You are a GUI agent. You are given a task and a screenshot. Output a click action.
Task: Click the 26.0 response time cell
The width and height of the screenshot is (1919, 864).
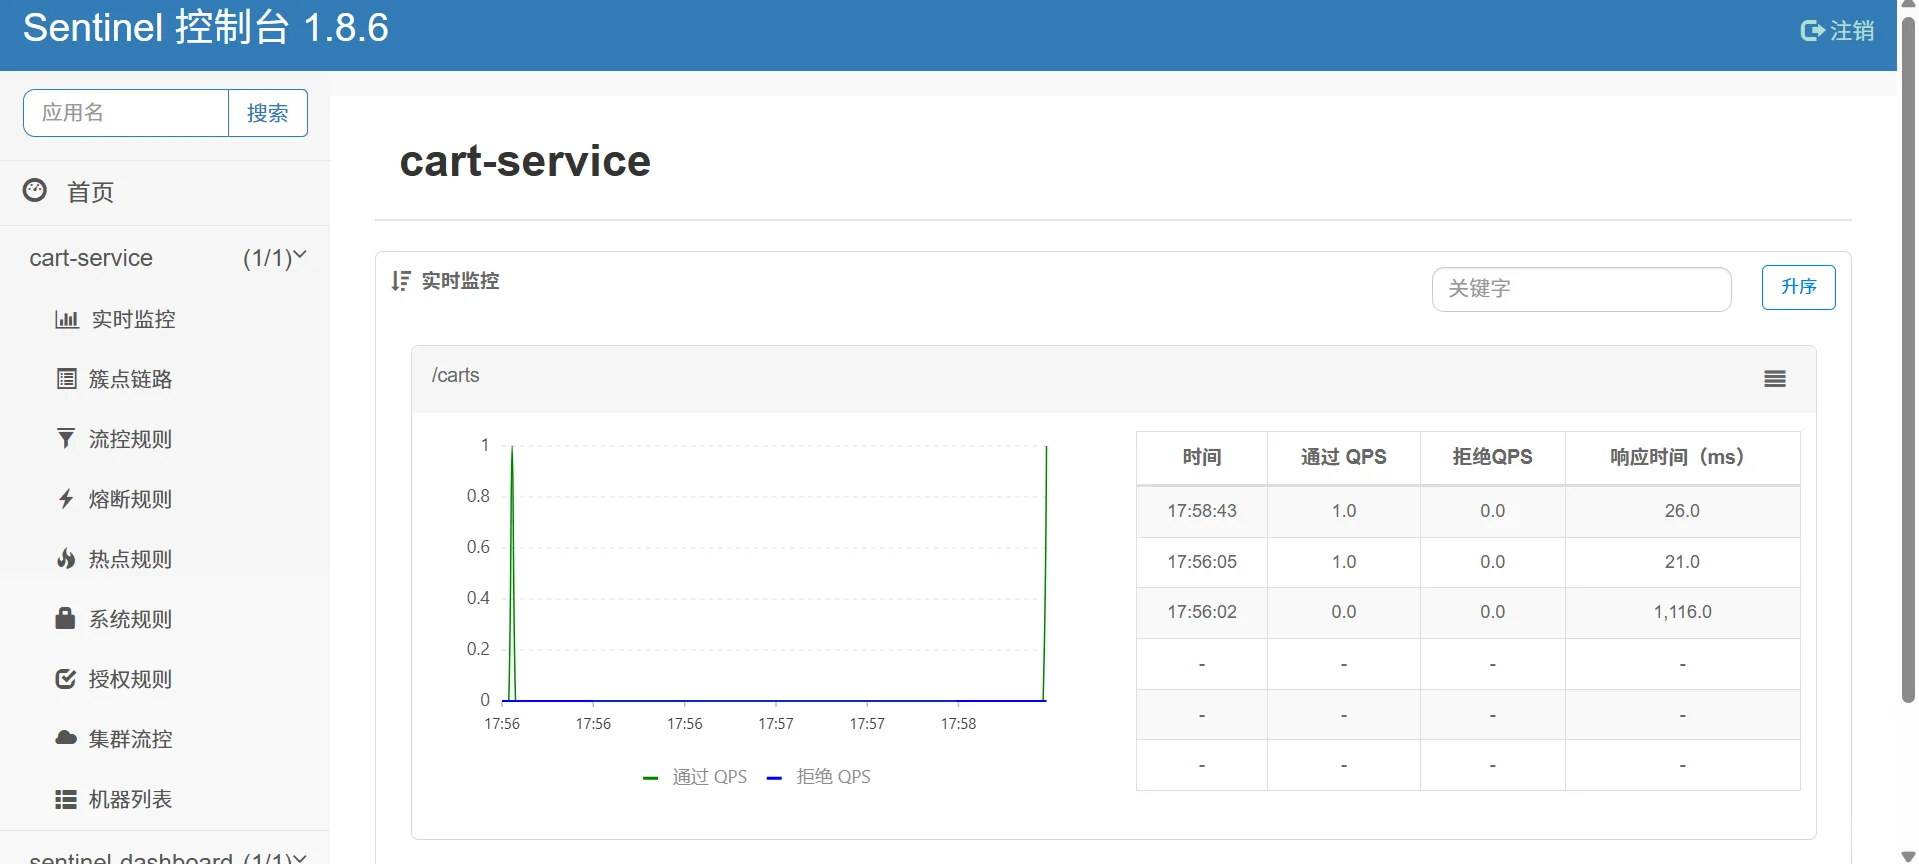tap(1683, 511)
